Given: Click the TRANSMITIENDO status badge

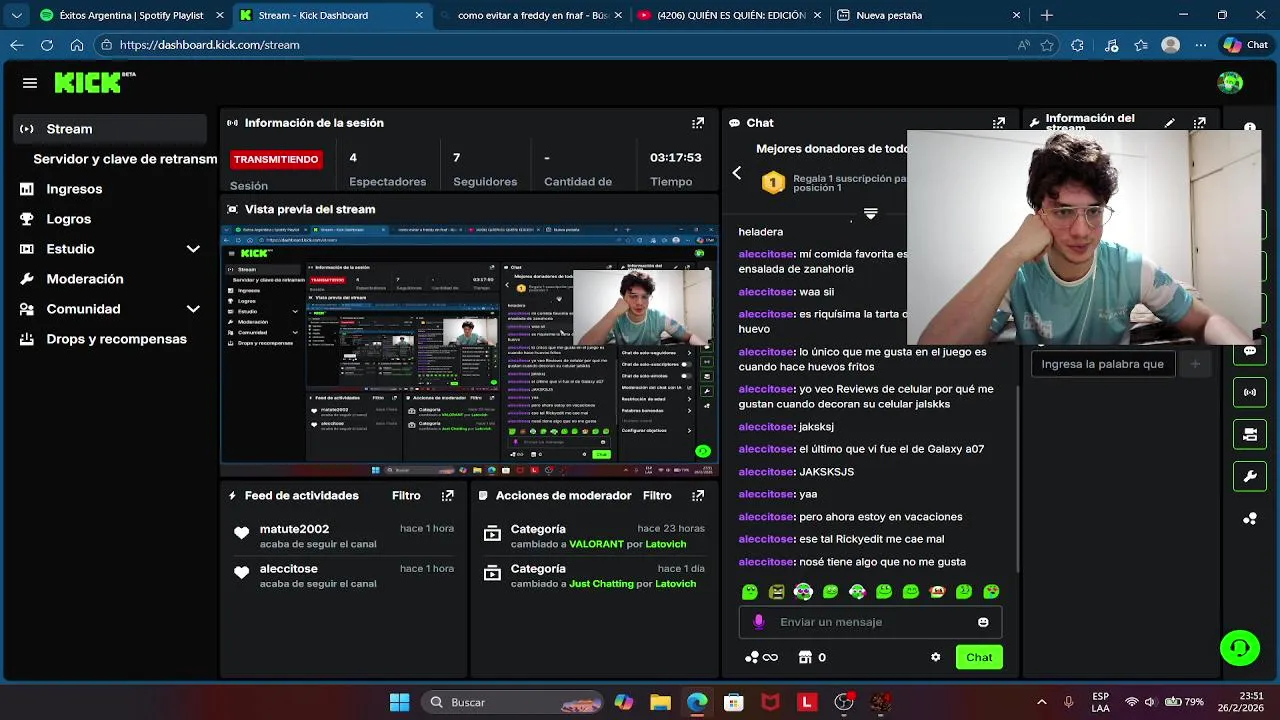Looking at the screenshot, I should 276,159.
